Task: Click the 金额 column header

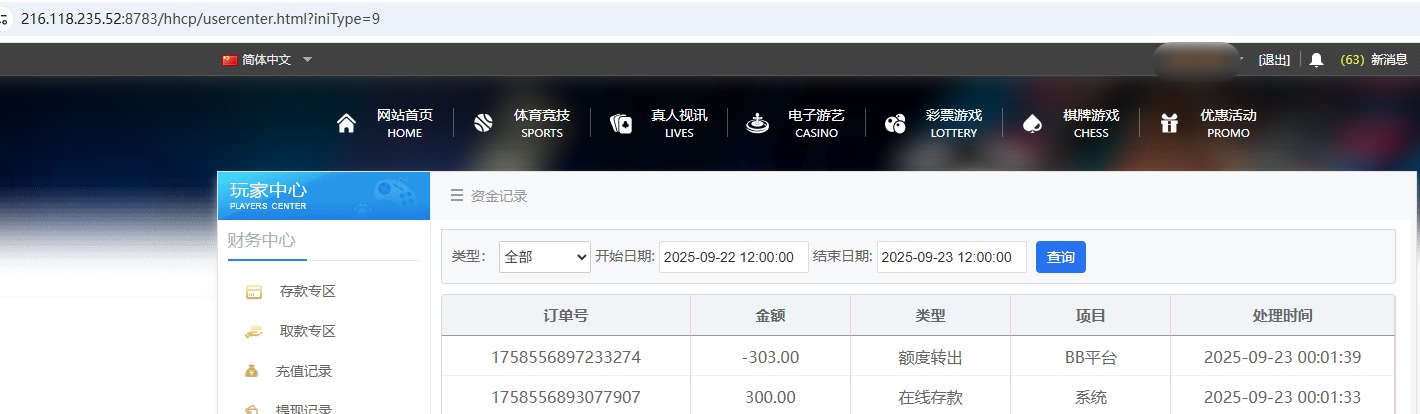Action: pos(770,315)
